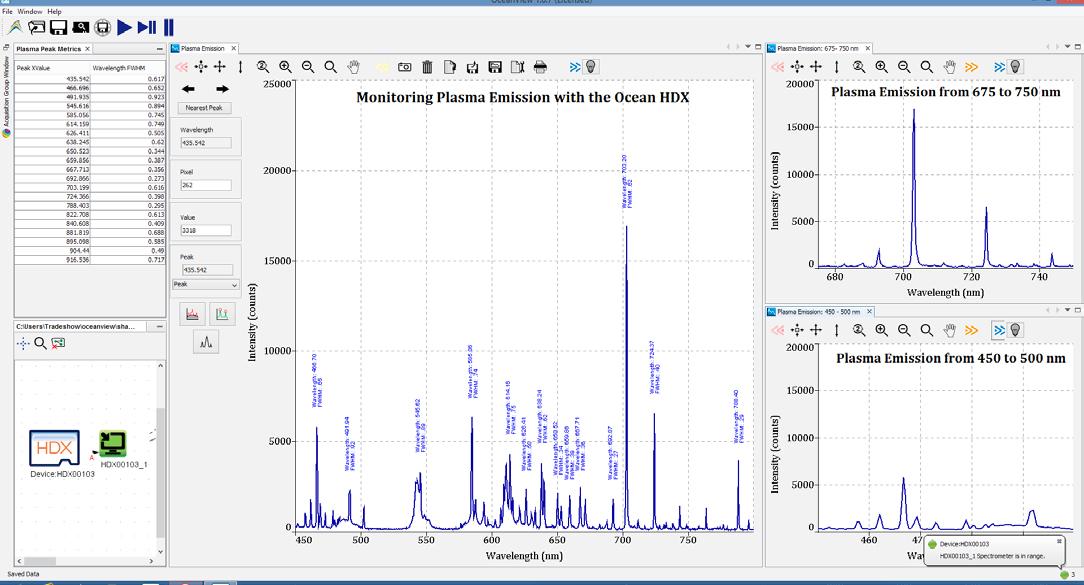Viewport: 1084px width, 585px height.
Task: Click the Nearest Peak button
Action: point(205,108)
